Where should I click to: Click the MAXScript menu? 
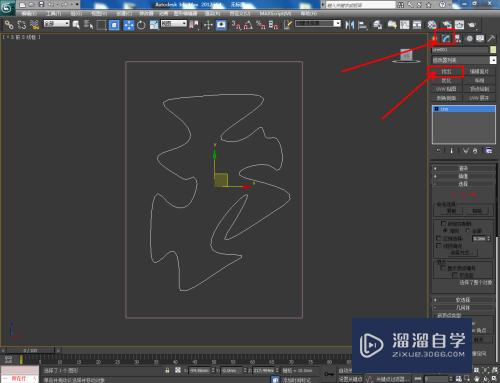tap(275, 13)
